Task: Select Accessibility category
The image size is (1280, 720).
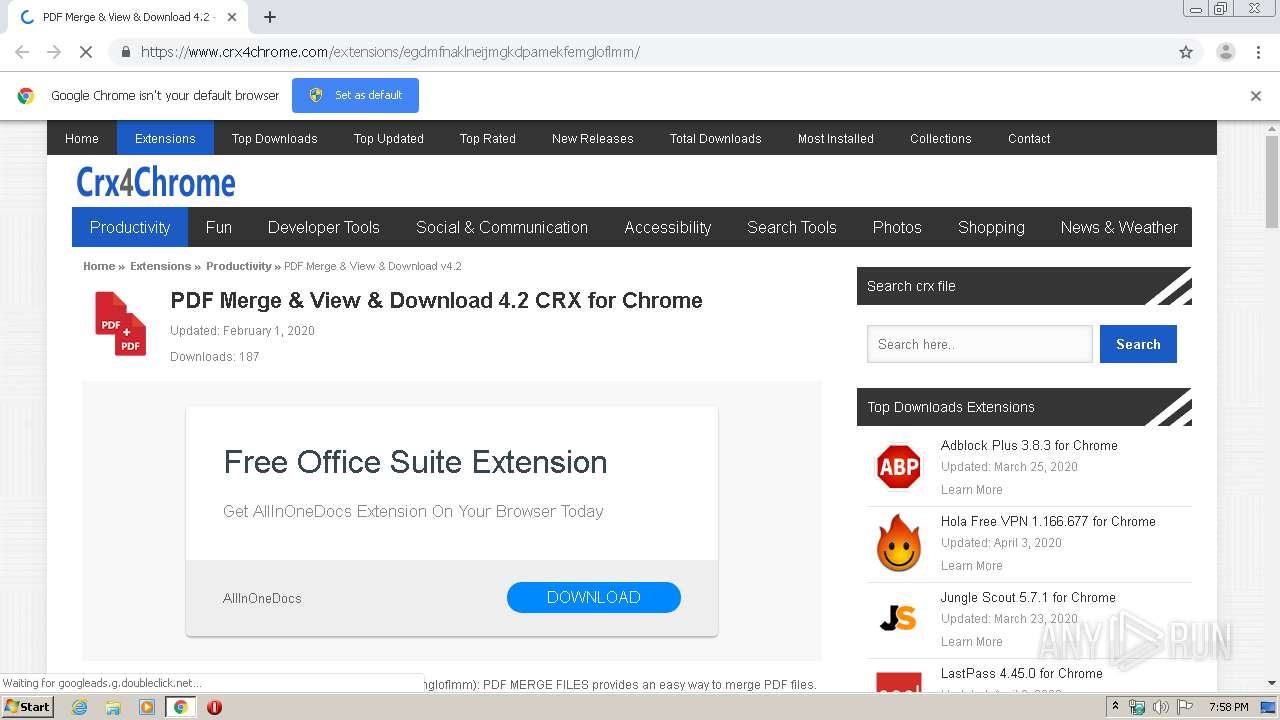Action: pos(668,227)
